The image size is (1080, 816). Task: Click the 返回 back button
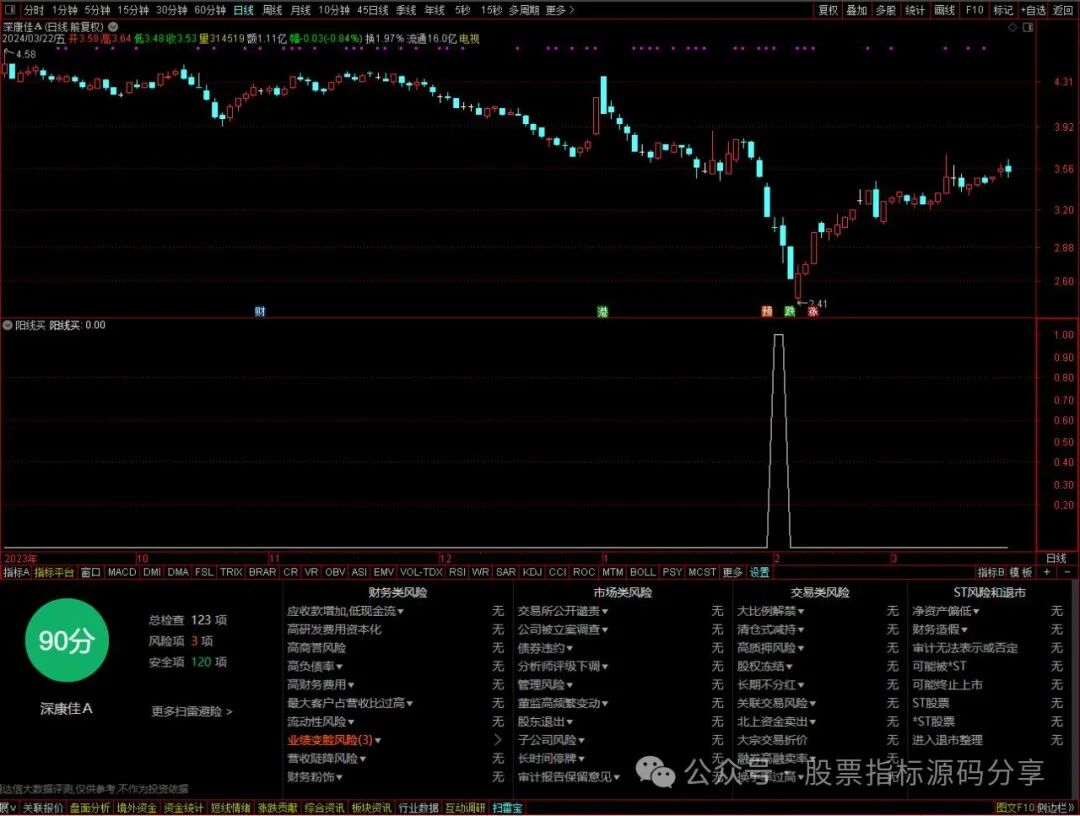[1063, 10]
